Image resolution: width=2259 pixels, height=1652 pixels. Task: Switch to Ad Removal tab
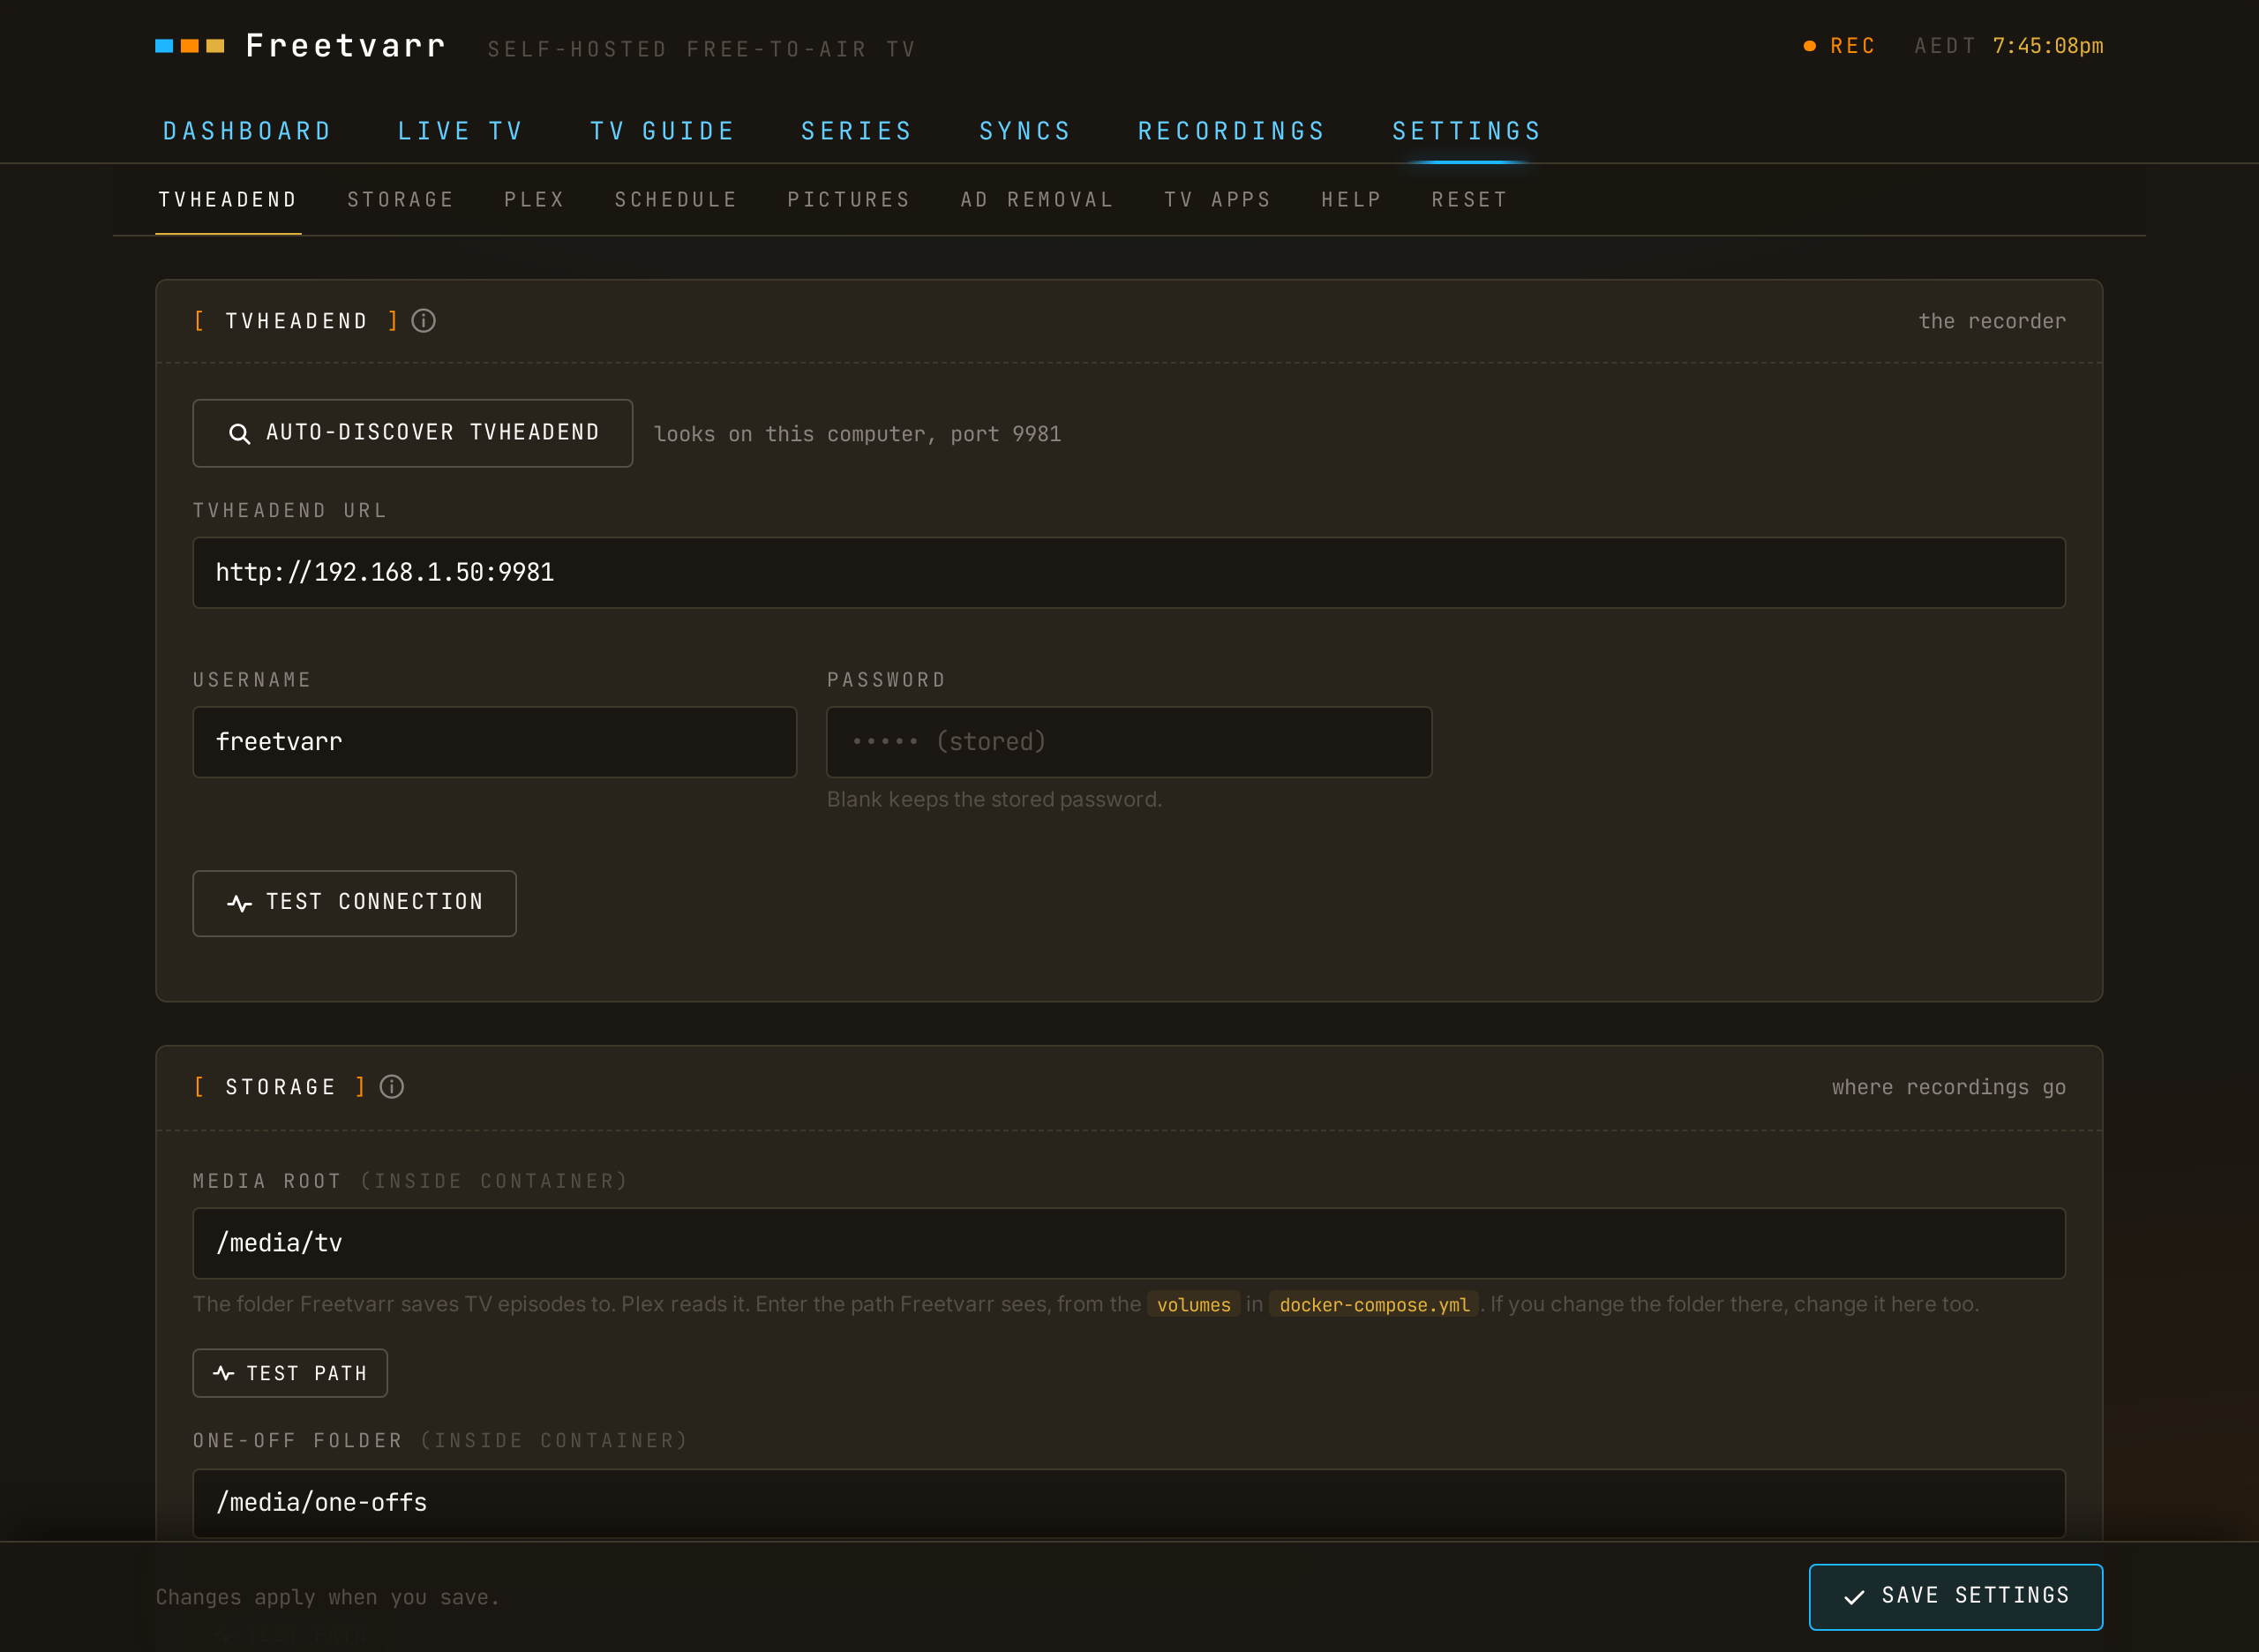tap(1037, 200)
